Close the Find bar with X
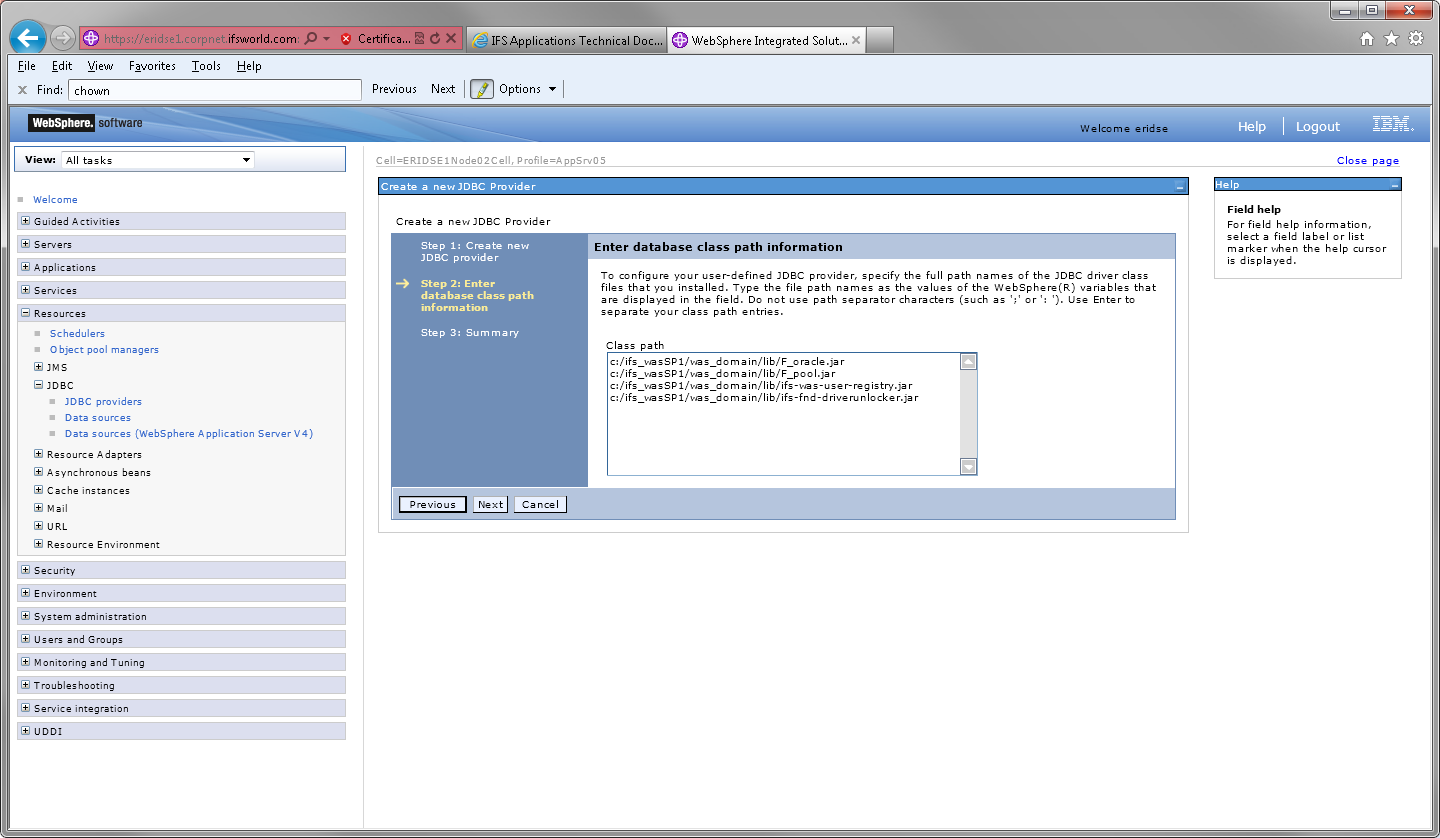Viewport: 1440px width, 838px height. click(x=22, y=90)
